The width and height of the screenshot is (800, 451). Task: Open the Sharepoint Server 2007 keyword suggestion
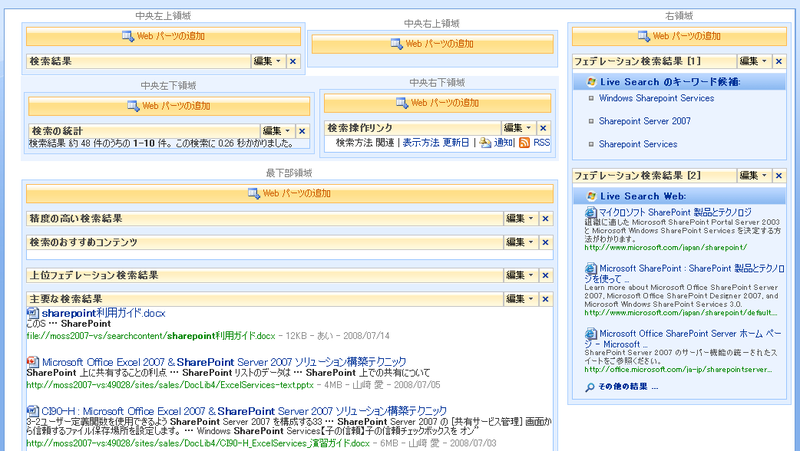[644, 121]
